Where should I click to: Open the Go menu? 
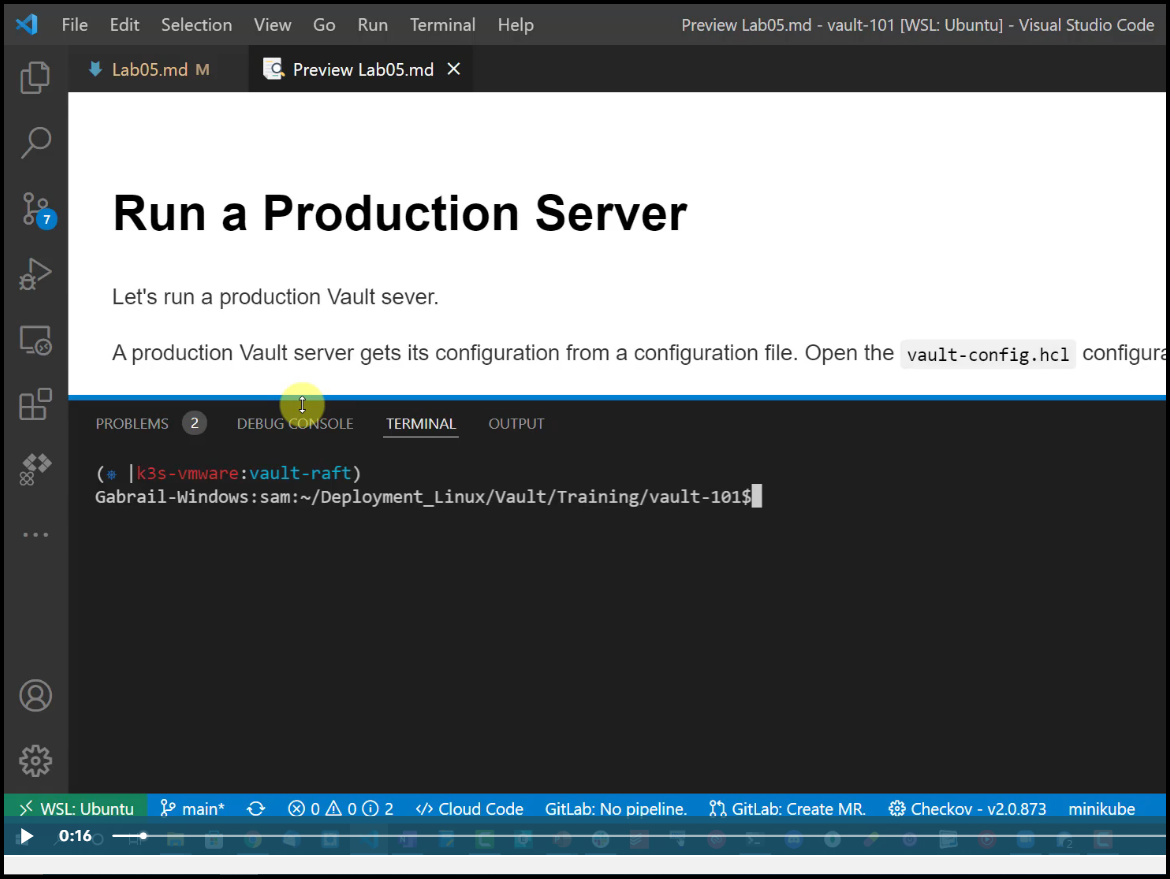pyautogui.click(x=324, y=25)
